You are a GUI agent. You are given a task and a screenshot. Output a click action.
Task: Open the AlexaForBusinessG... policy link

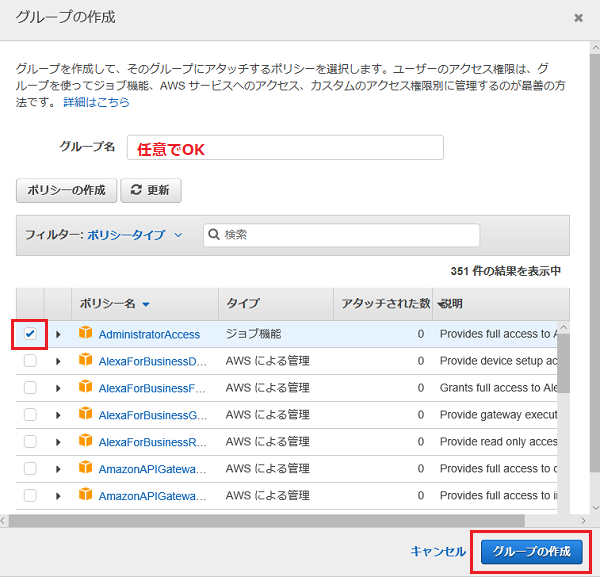coord(153,415)
